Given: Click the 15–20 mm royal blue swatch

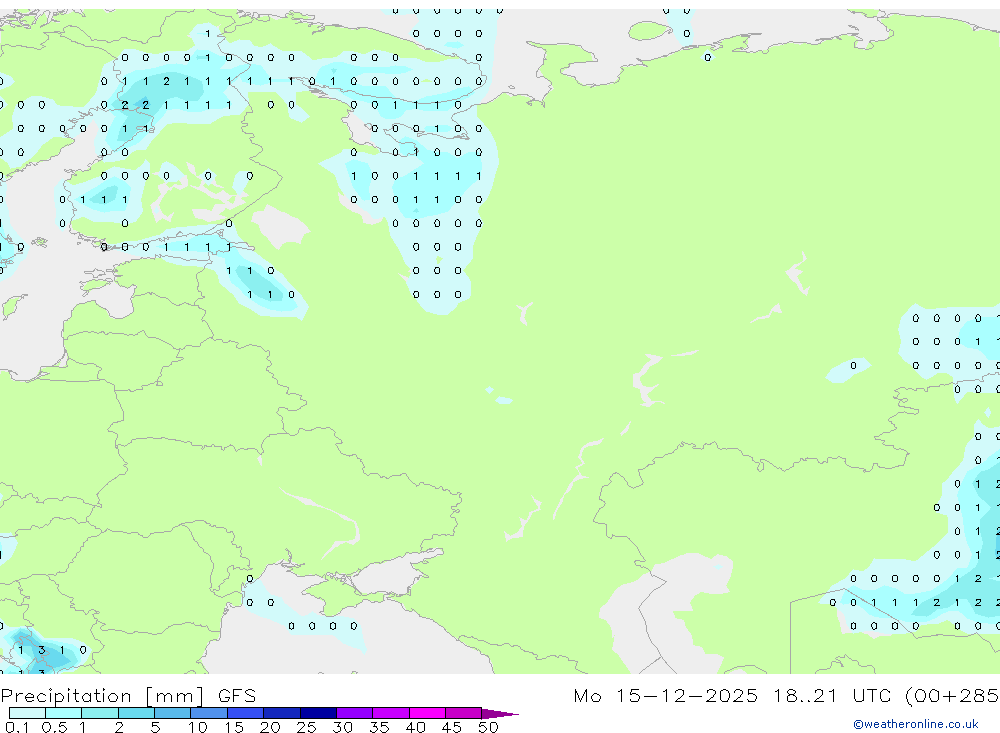Looking at the screenshot, I should click(246, 713).
